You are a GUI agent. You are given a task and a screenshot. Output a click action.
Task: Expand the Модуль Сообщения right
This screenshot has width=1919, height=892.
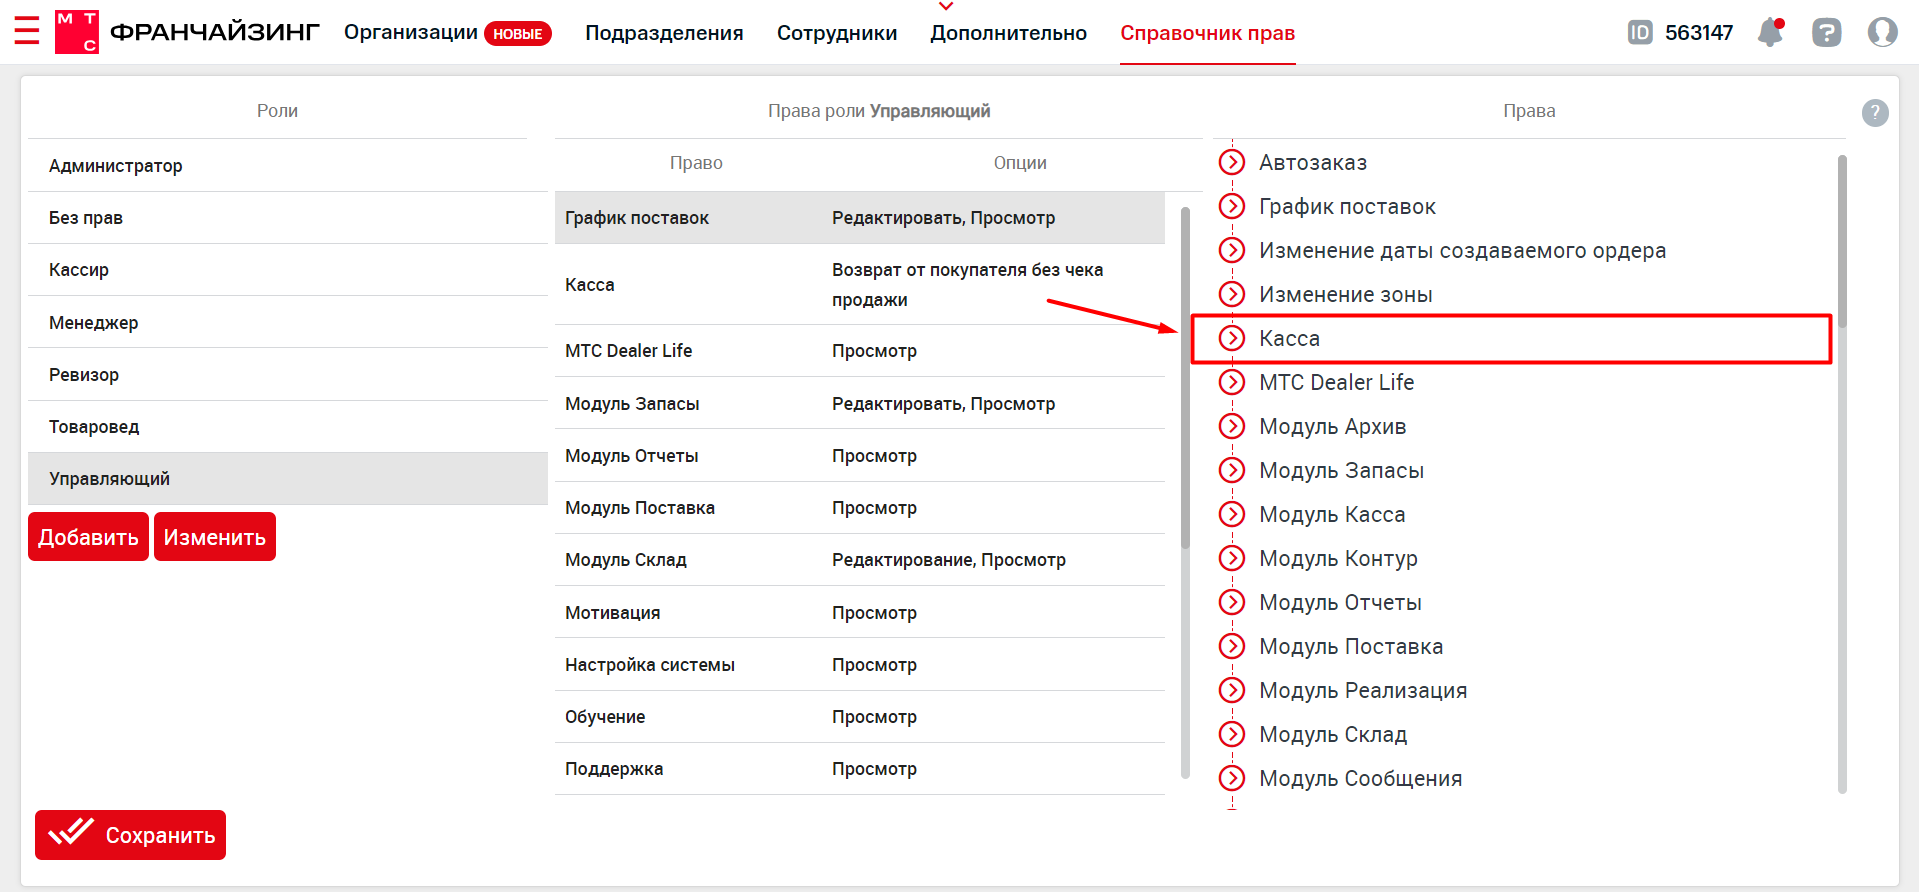coord(1232,778)
